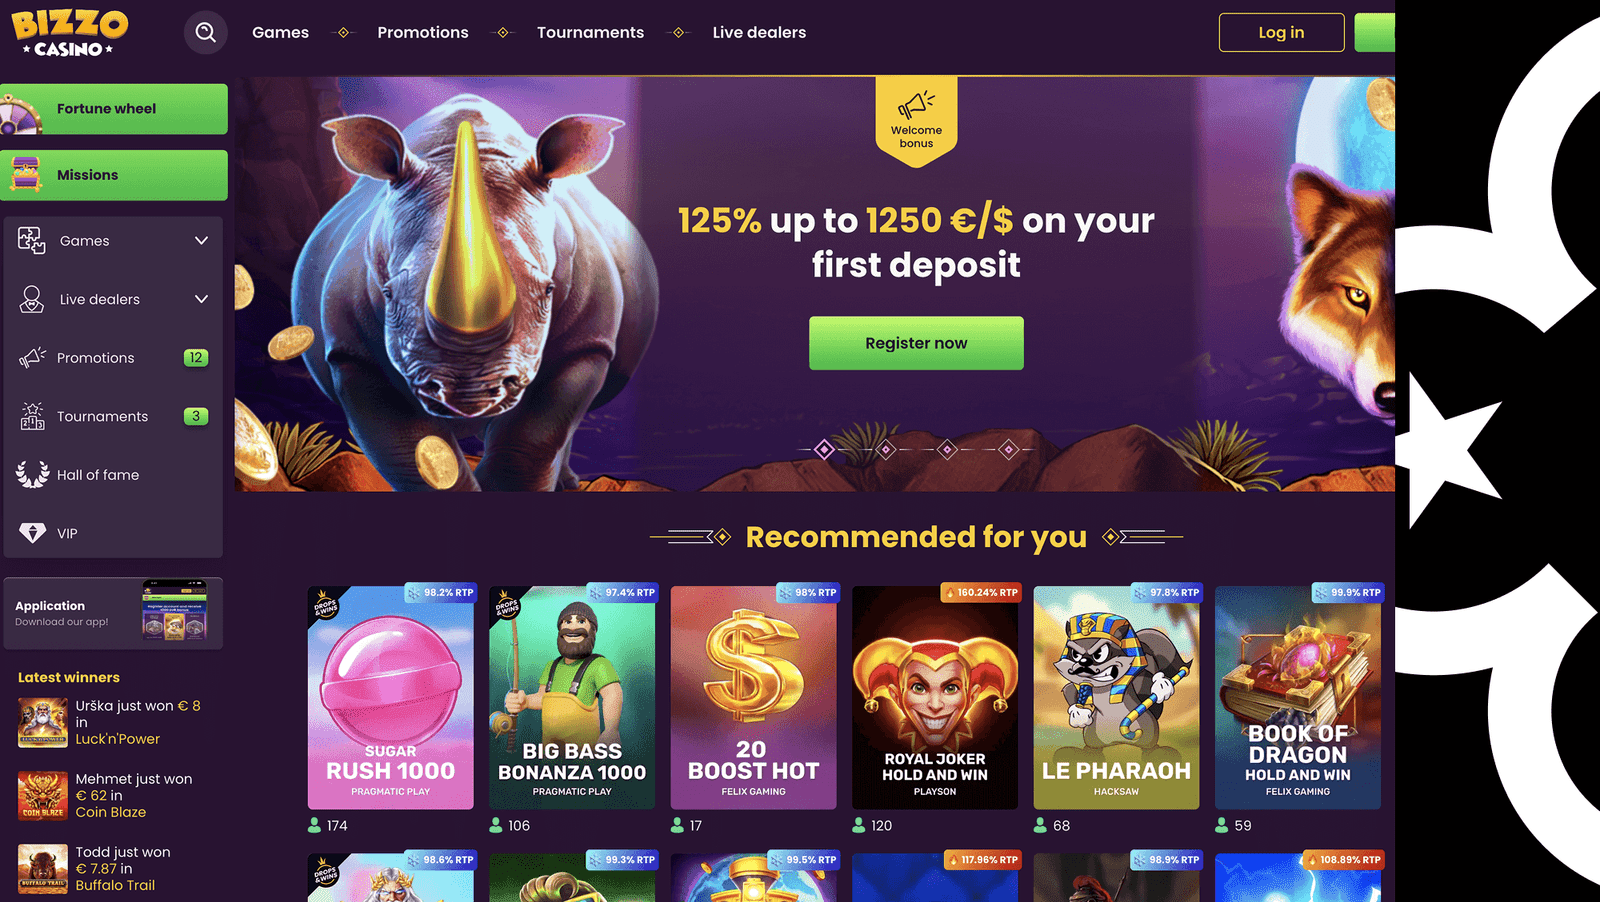The height and width of the screenshot is (902, 1600).
Task: Open the Missions treasure chest button
Action: [x=114, y=175]
